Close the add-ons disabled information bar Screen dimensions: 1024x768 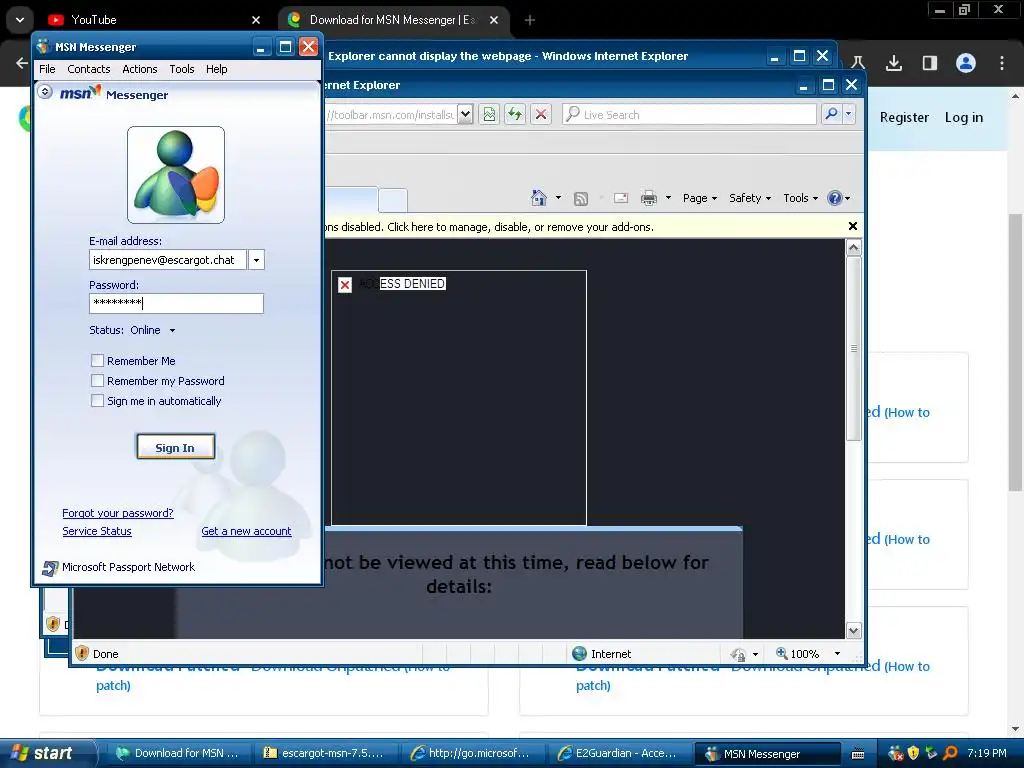tap(852, 226)
